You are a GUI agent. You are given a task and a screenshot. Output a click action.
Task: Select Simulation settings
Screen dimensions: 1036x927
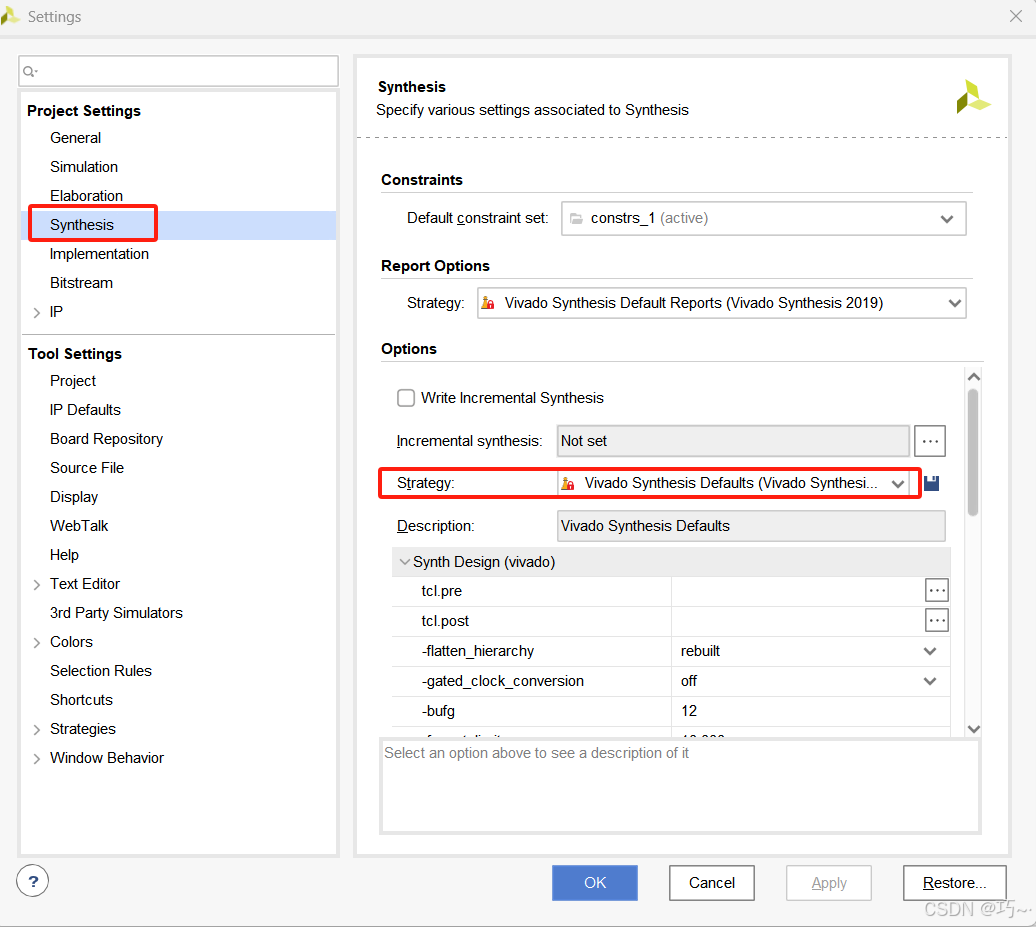(x=84, y=167)
